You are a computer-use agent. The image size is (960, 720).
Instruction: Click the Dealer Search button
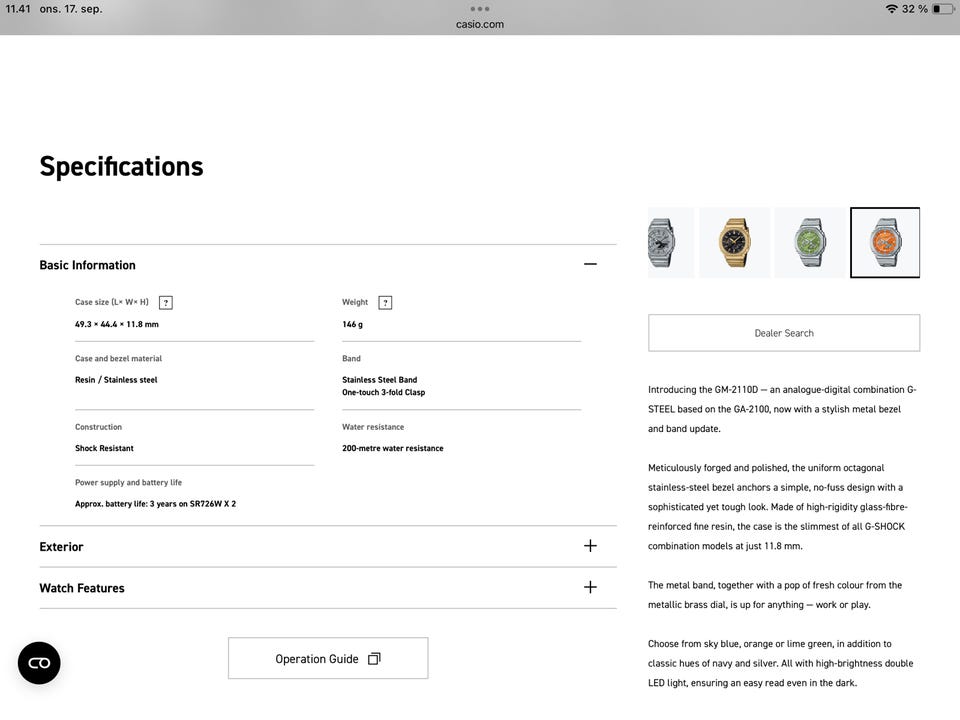coord(784,333)
